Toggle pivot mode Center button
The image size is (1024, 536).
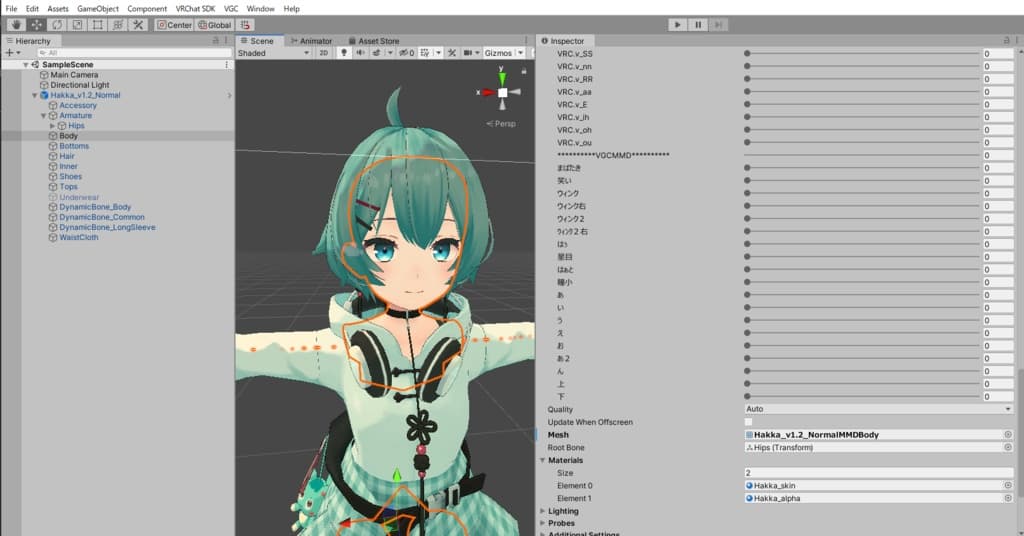175,24
